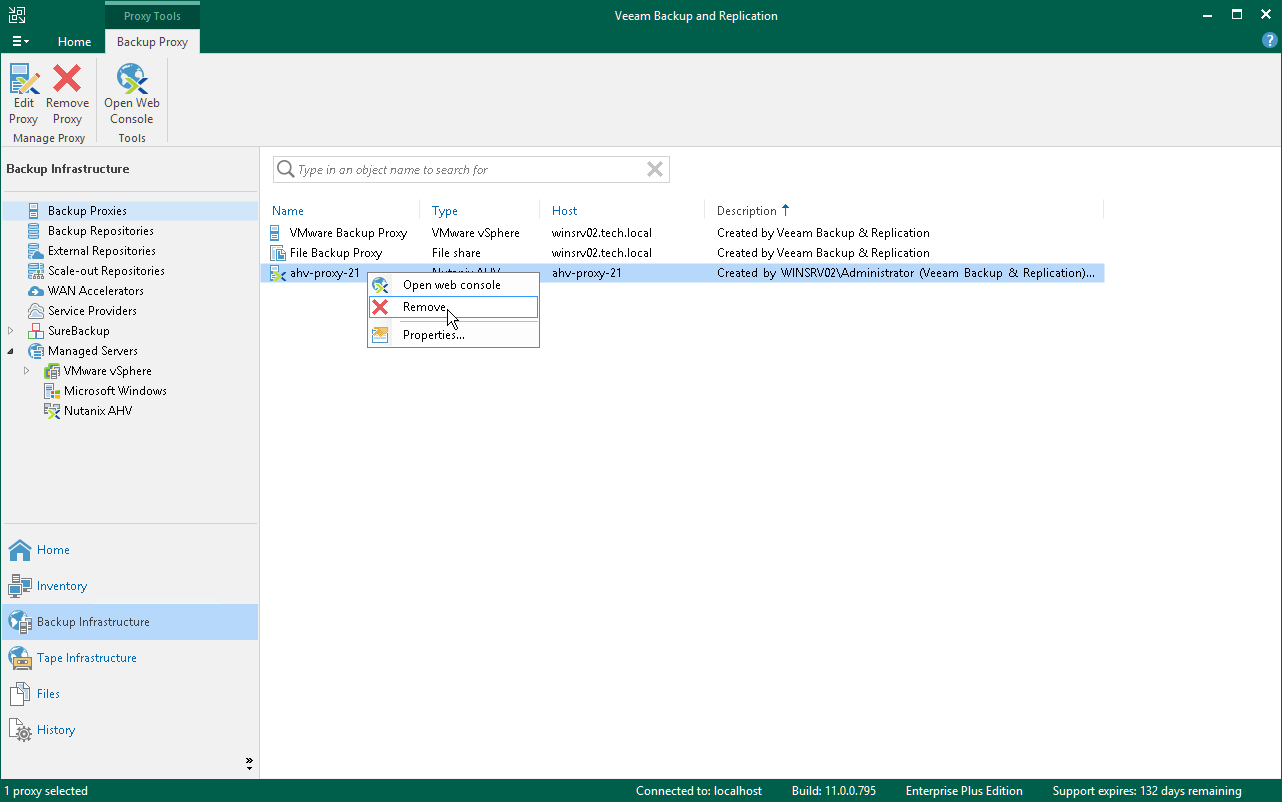1282x802 pixels.
Task: Click the Backup Repositories tree icon
Action: pyautogui.click(x=34, y=231)
